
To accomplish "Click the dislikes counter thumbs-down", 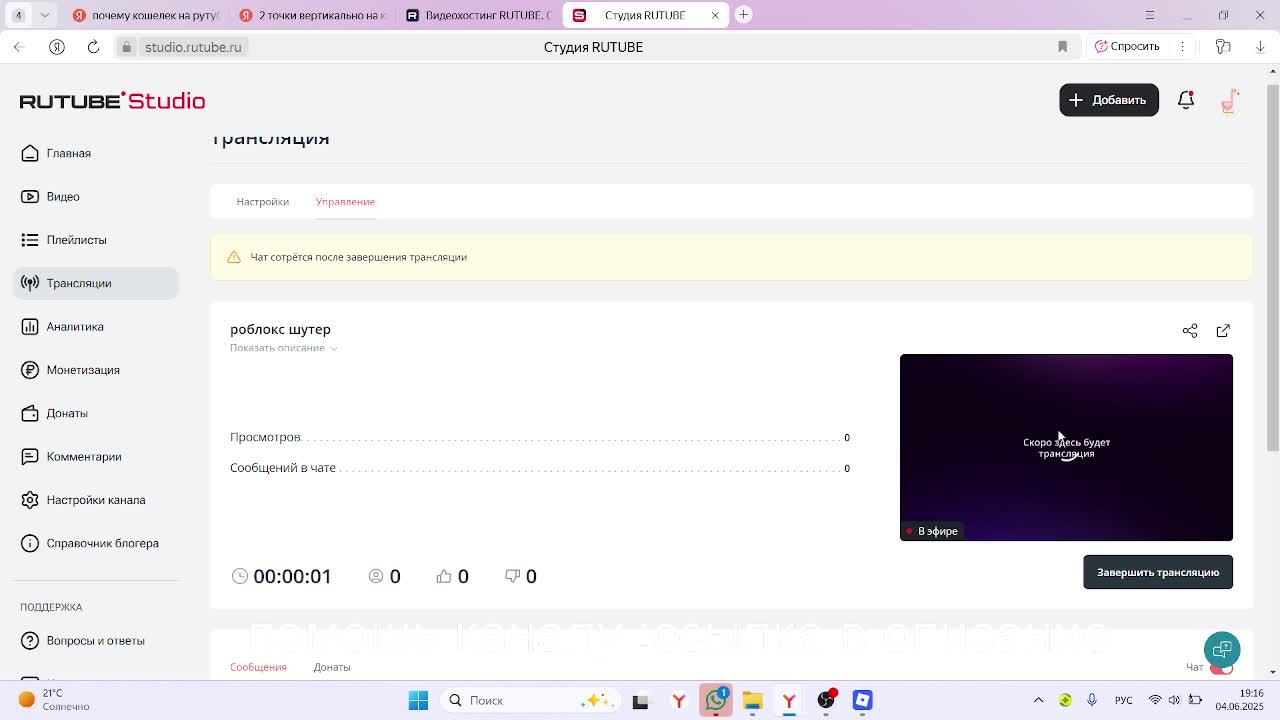I will pos(521,576).
